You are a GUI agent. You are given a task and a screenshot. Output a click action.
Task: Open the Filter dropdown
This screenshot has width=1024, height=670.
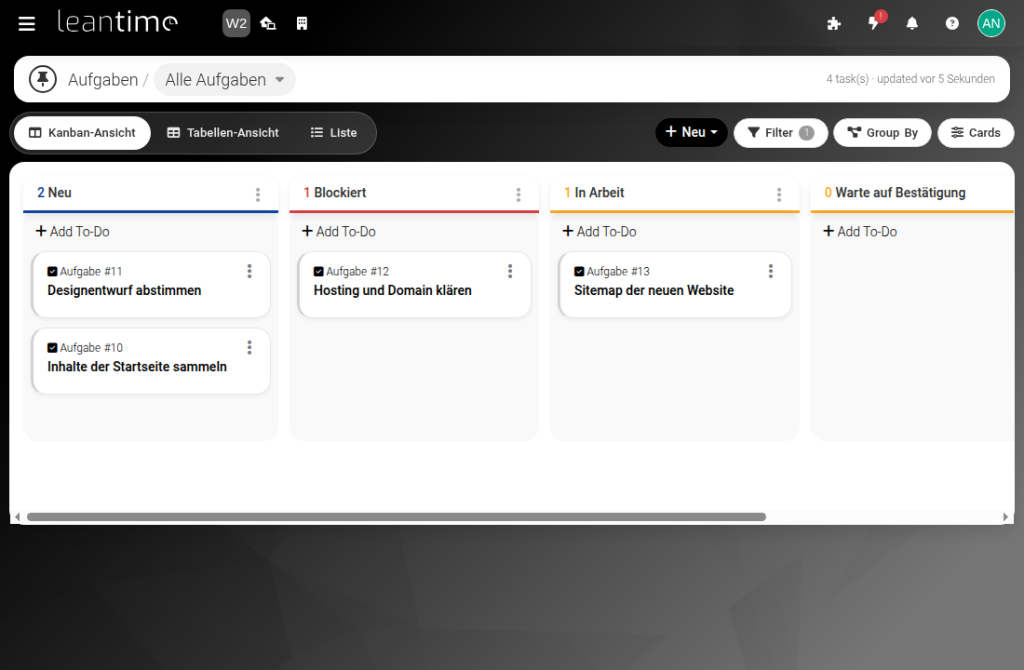780,133
